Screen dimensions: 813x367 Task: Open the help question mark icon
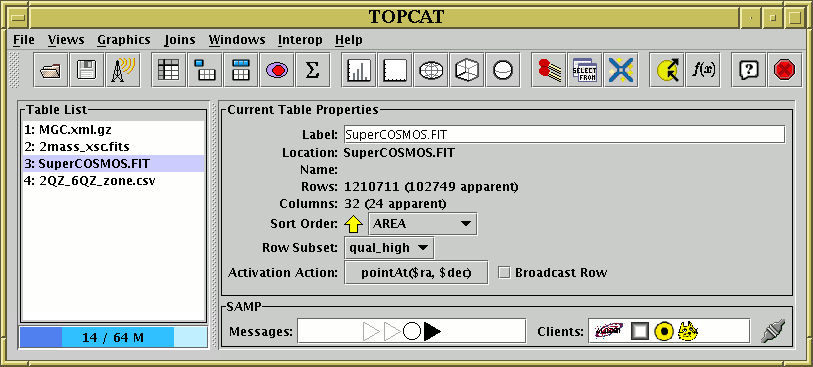point(749,70)
